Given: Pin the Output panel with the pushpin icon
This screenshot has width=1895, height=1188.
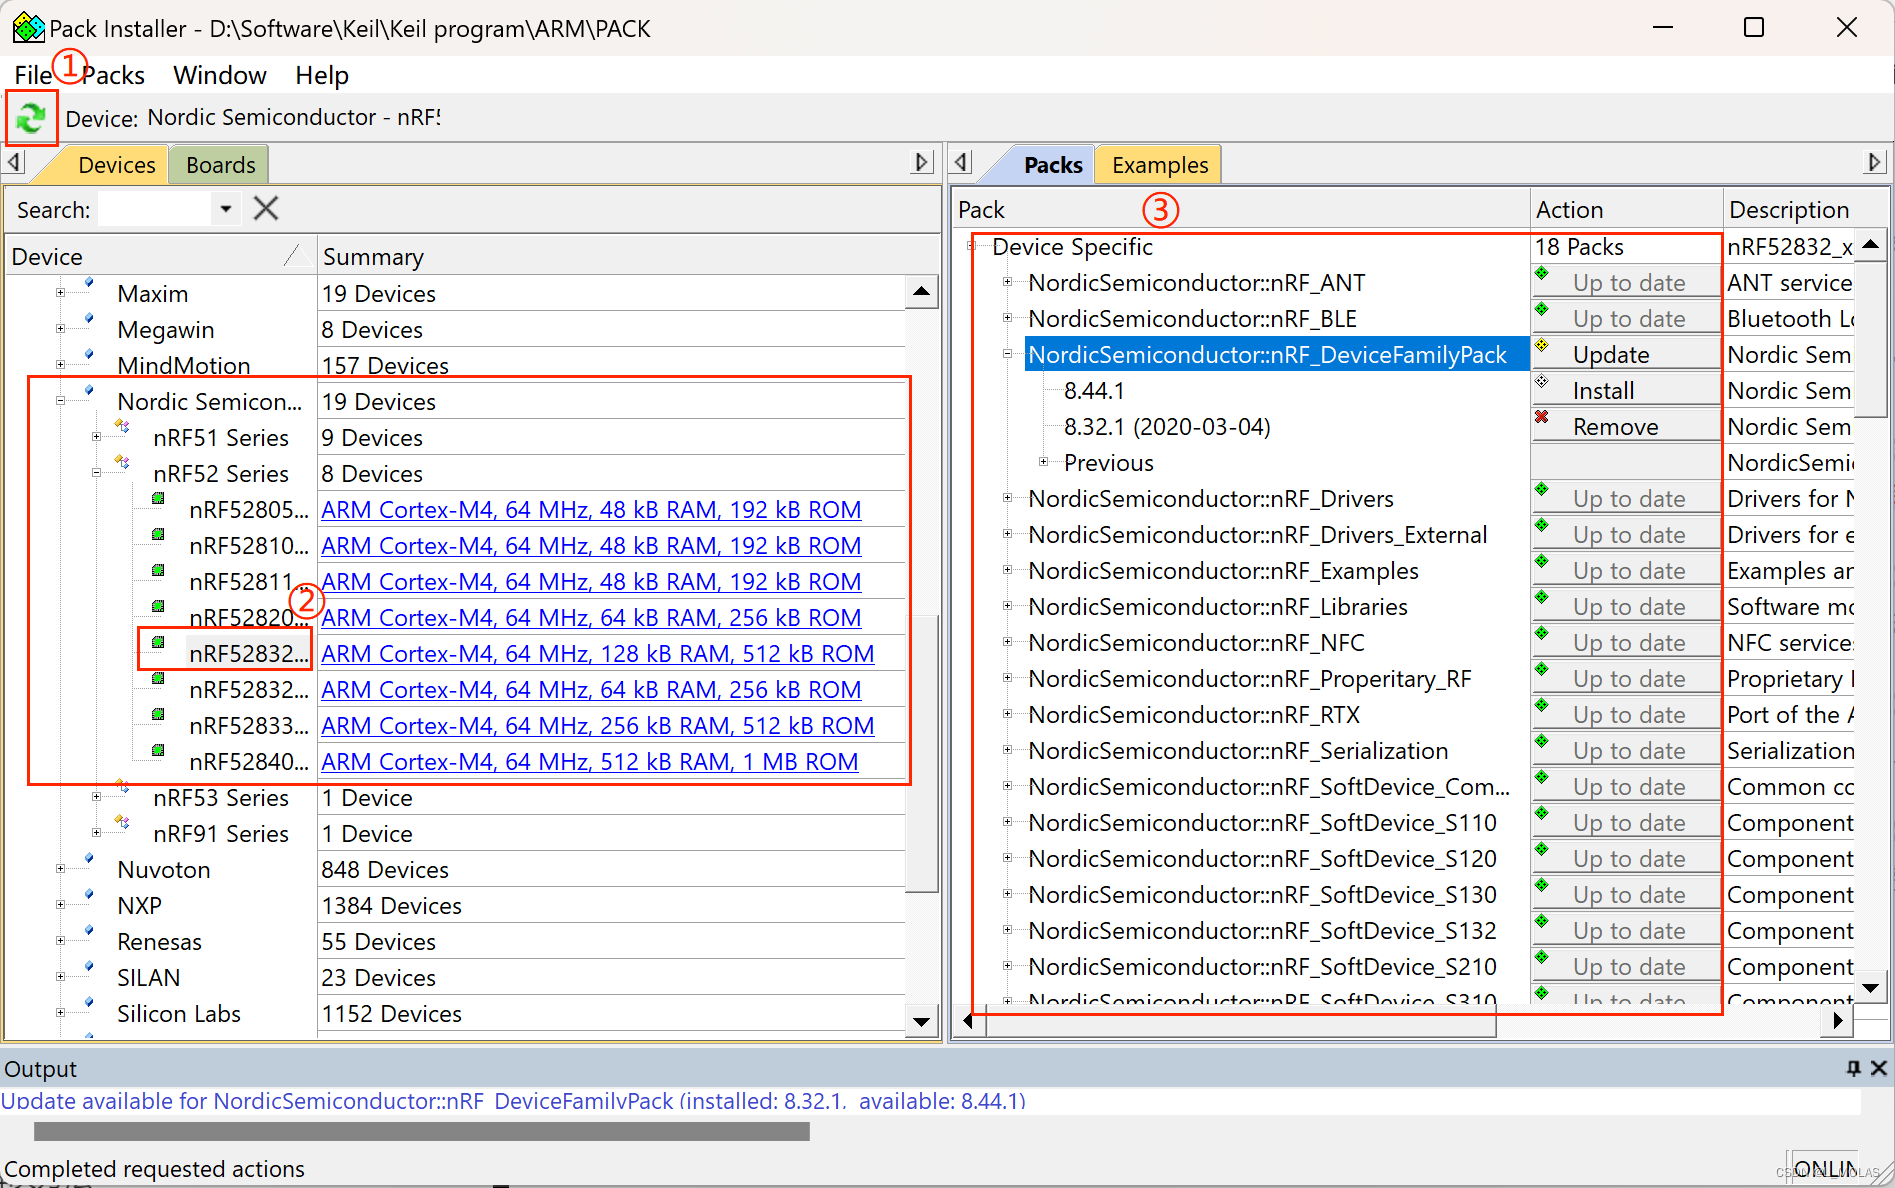Looking at the screenshot, I should [1853, 1068].
